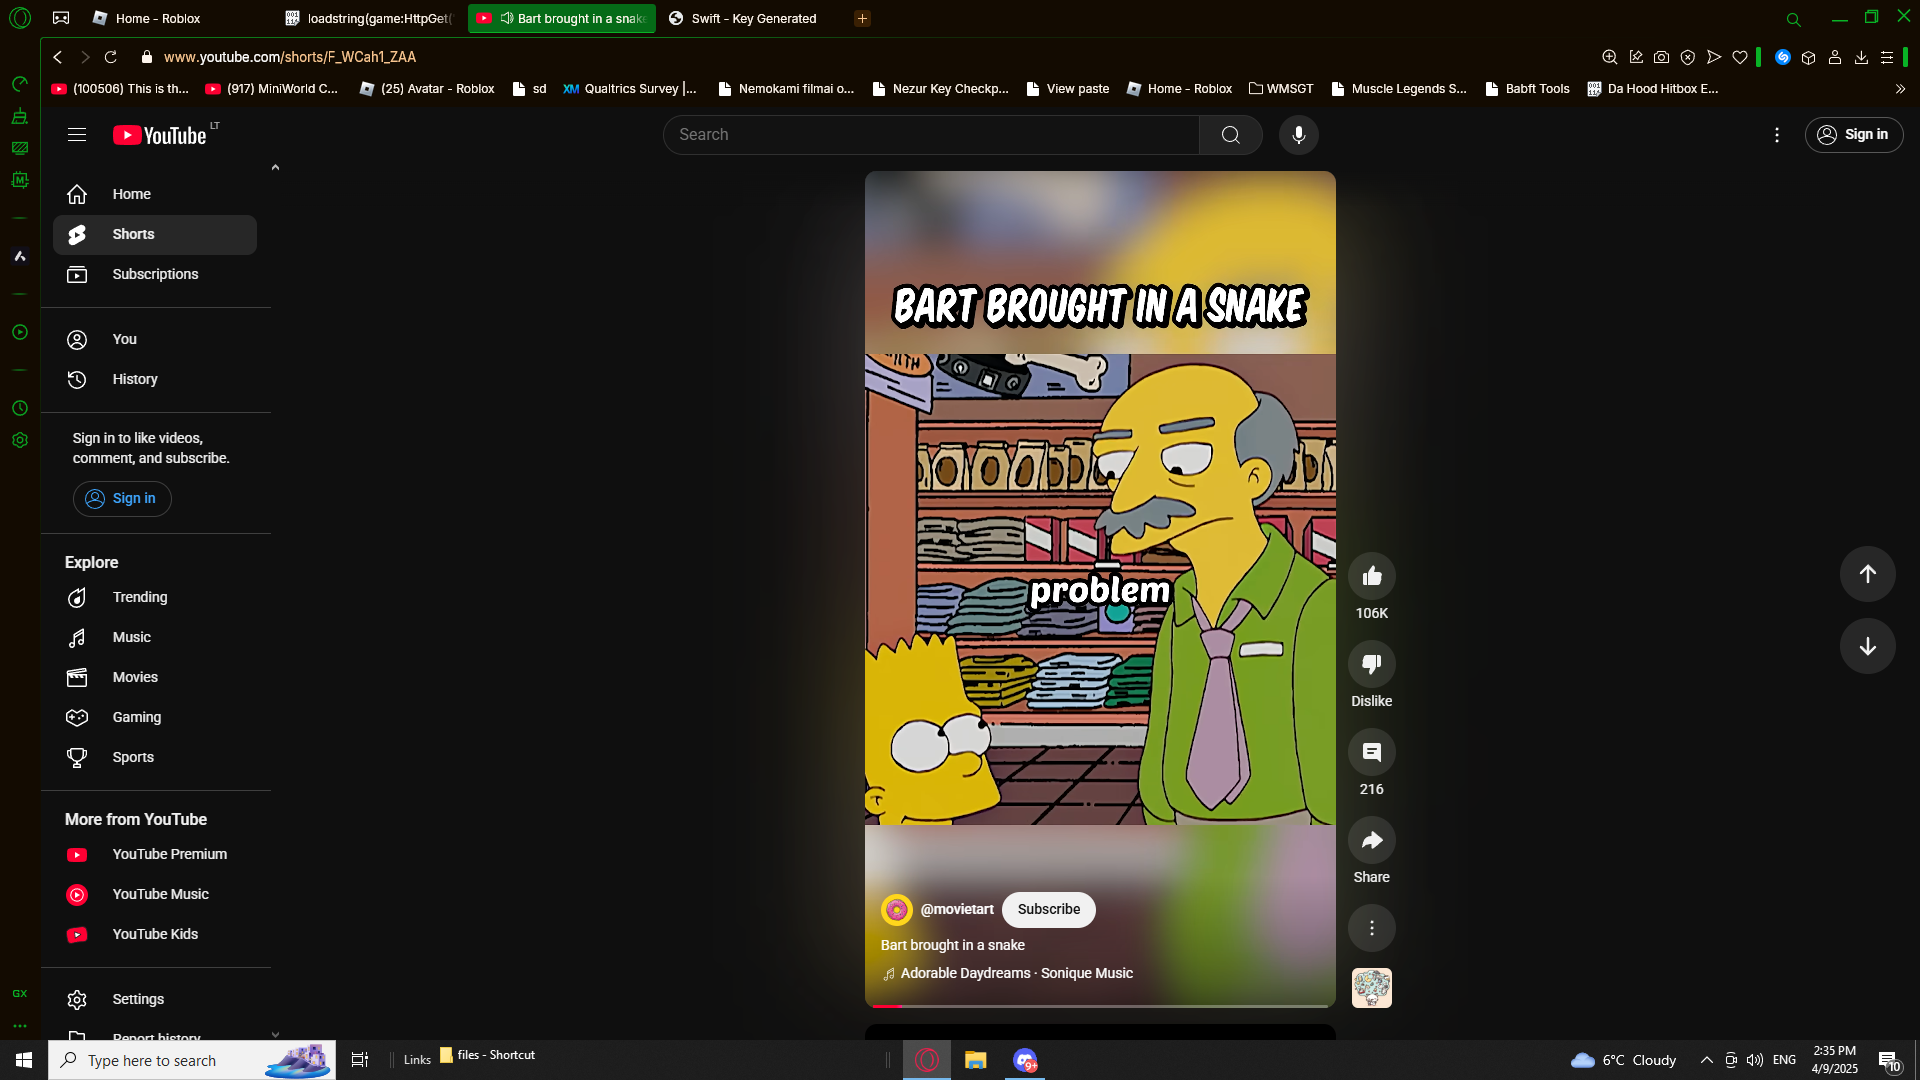Click the search magnifier button
This screenshot has width=1920, height=1080.
[x=1230, y=135]
